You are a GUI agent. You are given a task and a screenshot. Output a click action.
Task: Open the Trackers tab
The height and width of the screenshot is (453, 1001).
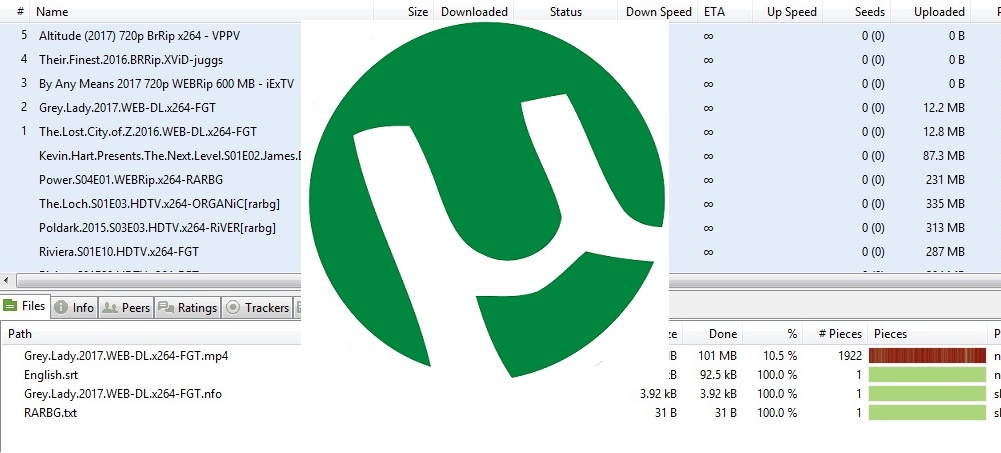point(257,308)
